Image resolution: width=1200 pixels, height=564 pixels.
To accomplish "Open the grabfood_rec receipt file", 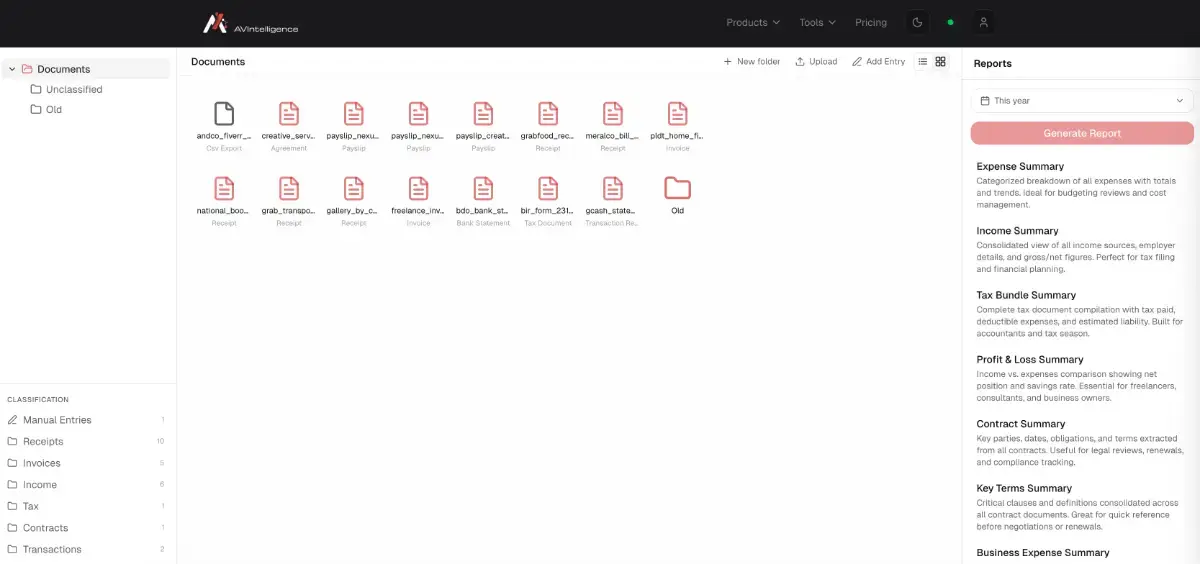I will point(548,125).
